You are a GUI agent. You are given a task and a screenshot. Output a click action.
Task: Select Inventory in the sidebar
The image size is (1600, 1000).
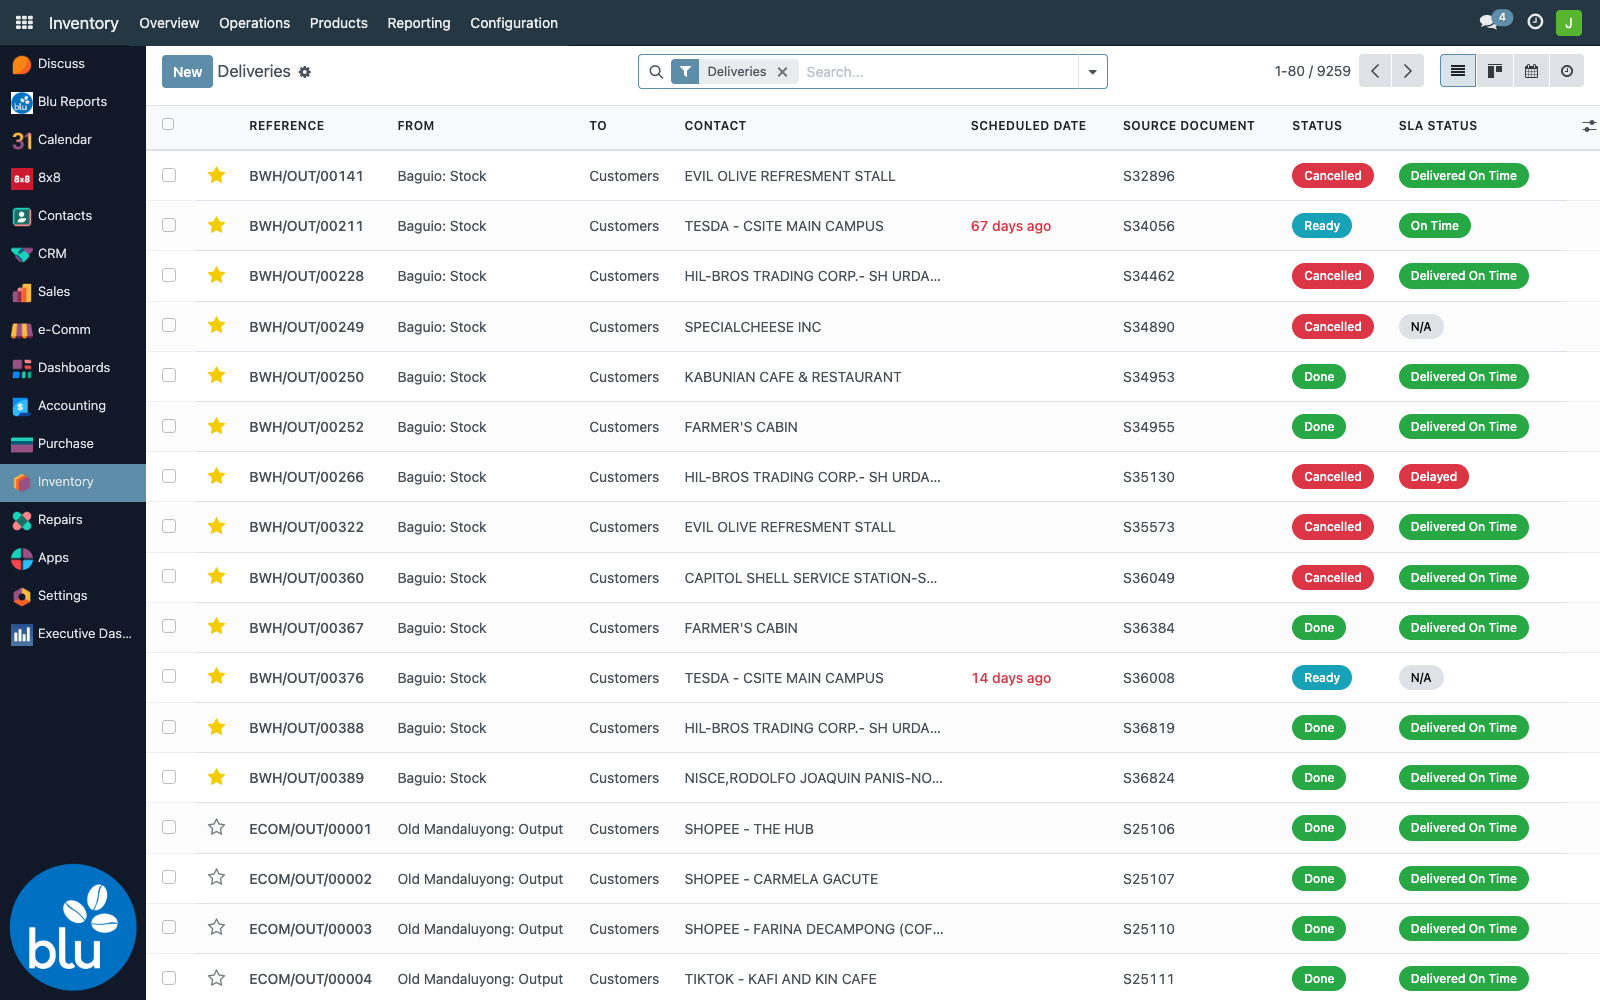pos(73,482)
